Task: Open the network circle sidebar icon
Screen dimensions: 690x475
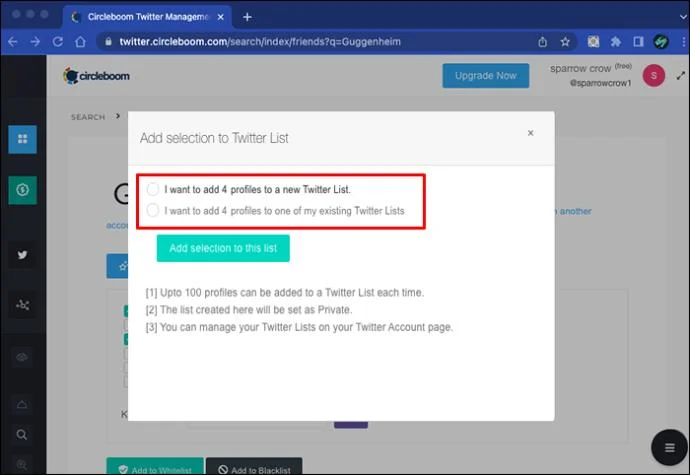Action: (x=22, y=305)
